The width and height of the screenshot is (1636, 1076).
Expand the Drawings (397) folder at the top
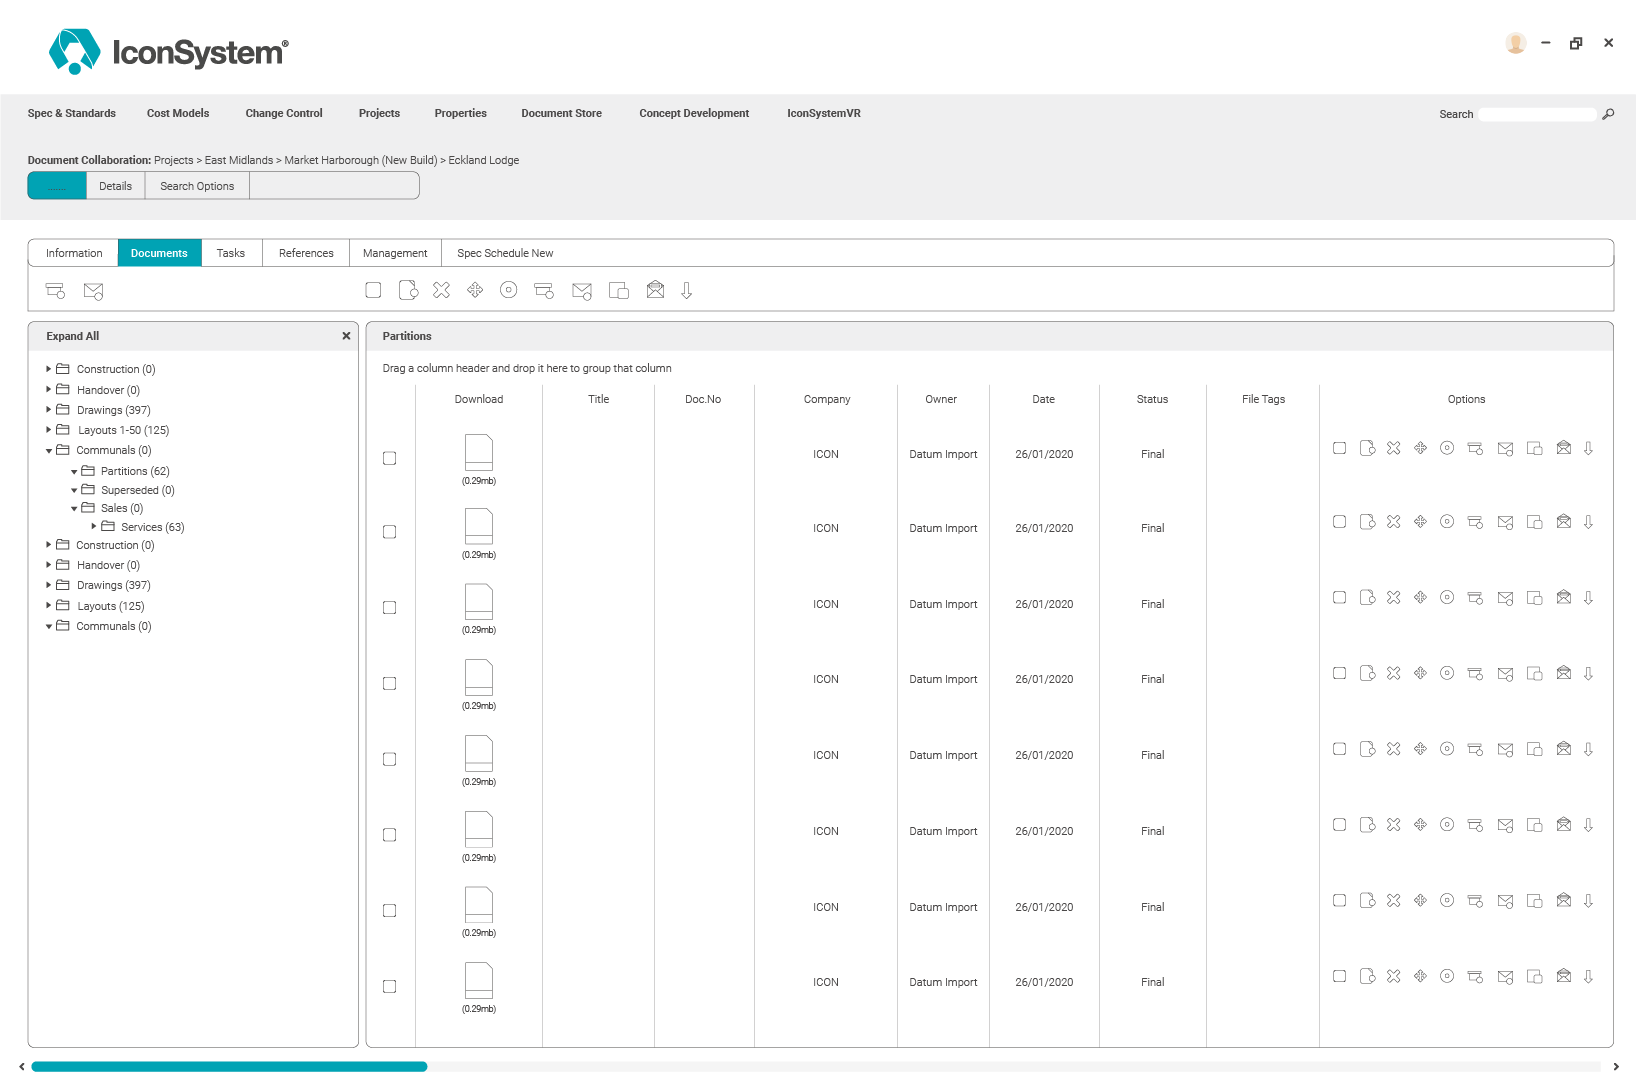48,410
